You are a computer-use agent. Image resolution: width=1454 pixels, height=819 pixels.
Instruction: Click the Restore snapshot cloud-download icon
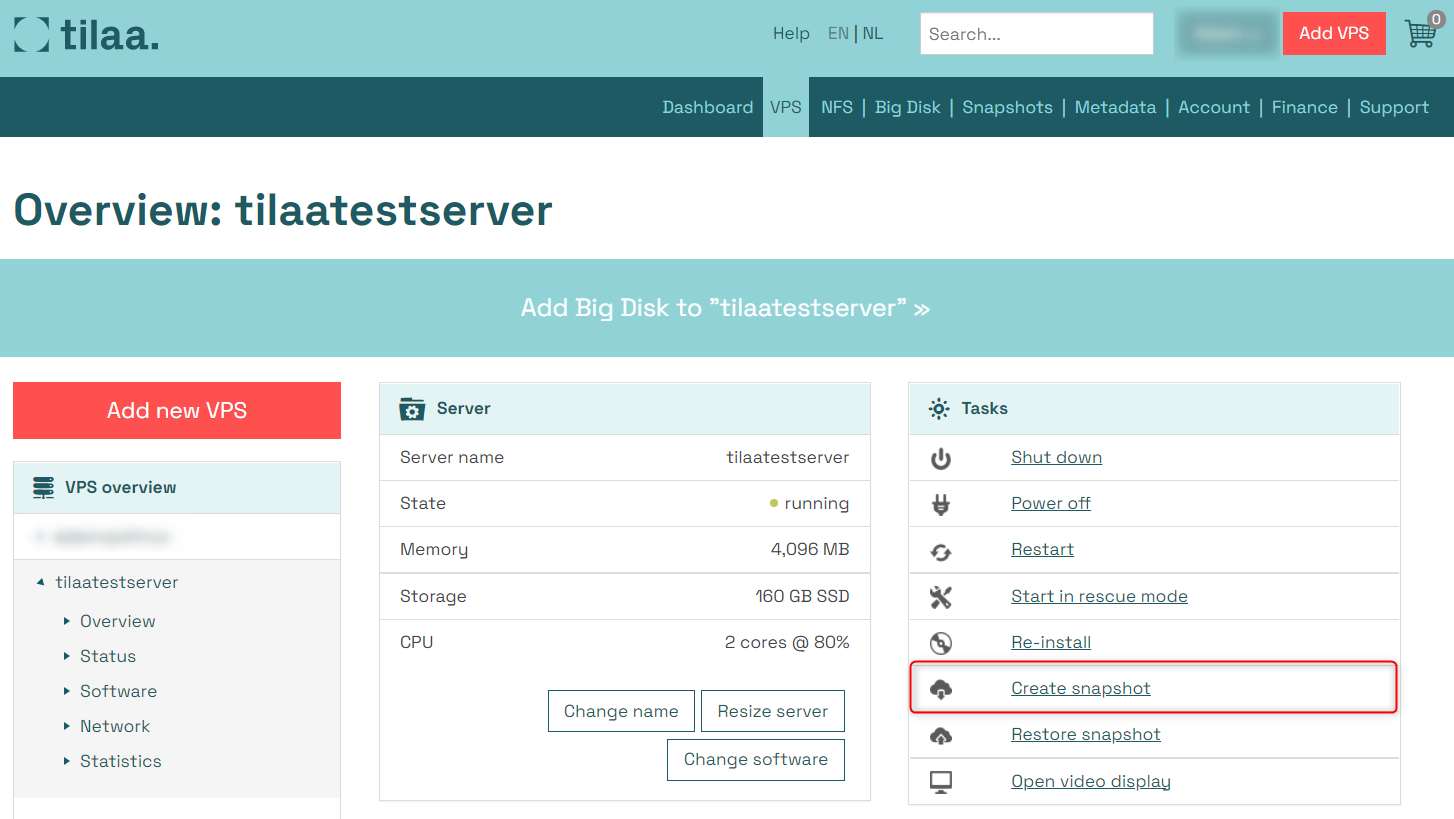(x=941, y=735)
